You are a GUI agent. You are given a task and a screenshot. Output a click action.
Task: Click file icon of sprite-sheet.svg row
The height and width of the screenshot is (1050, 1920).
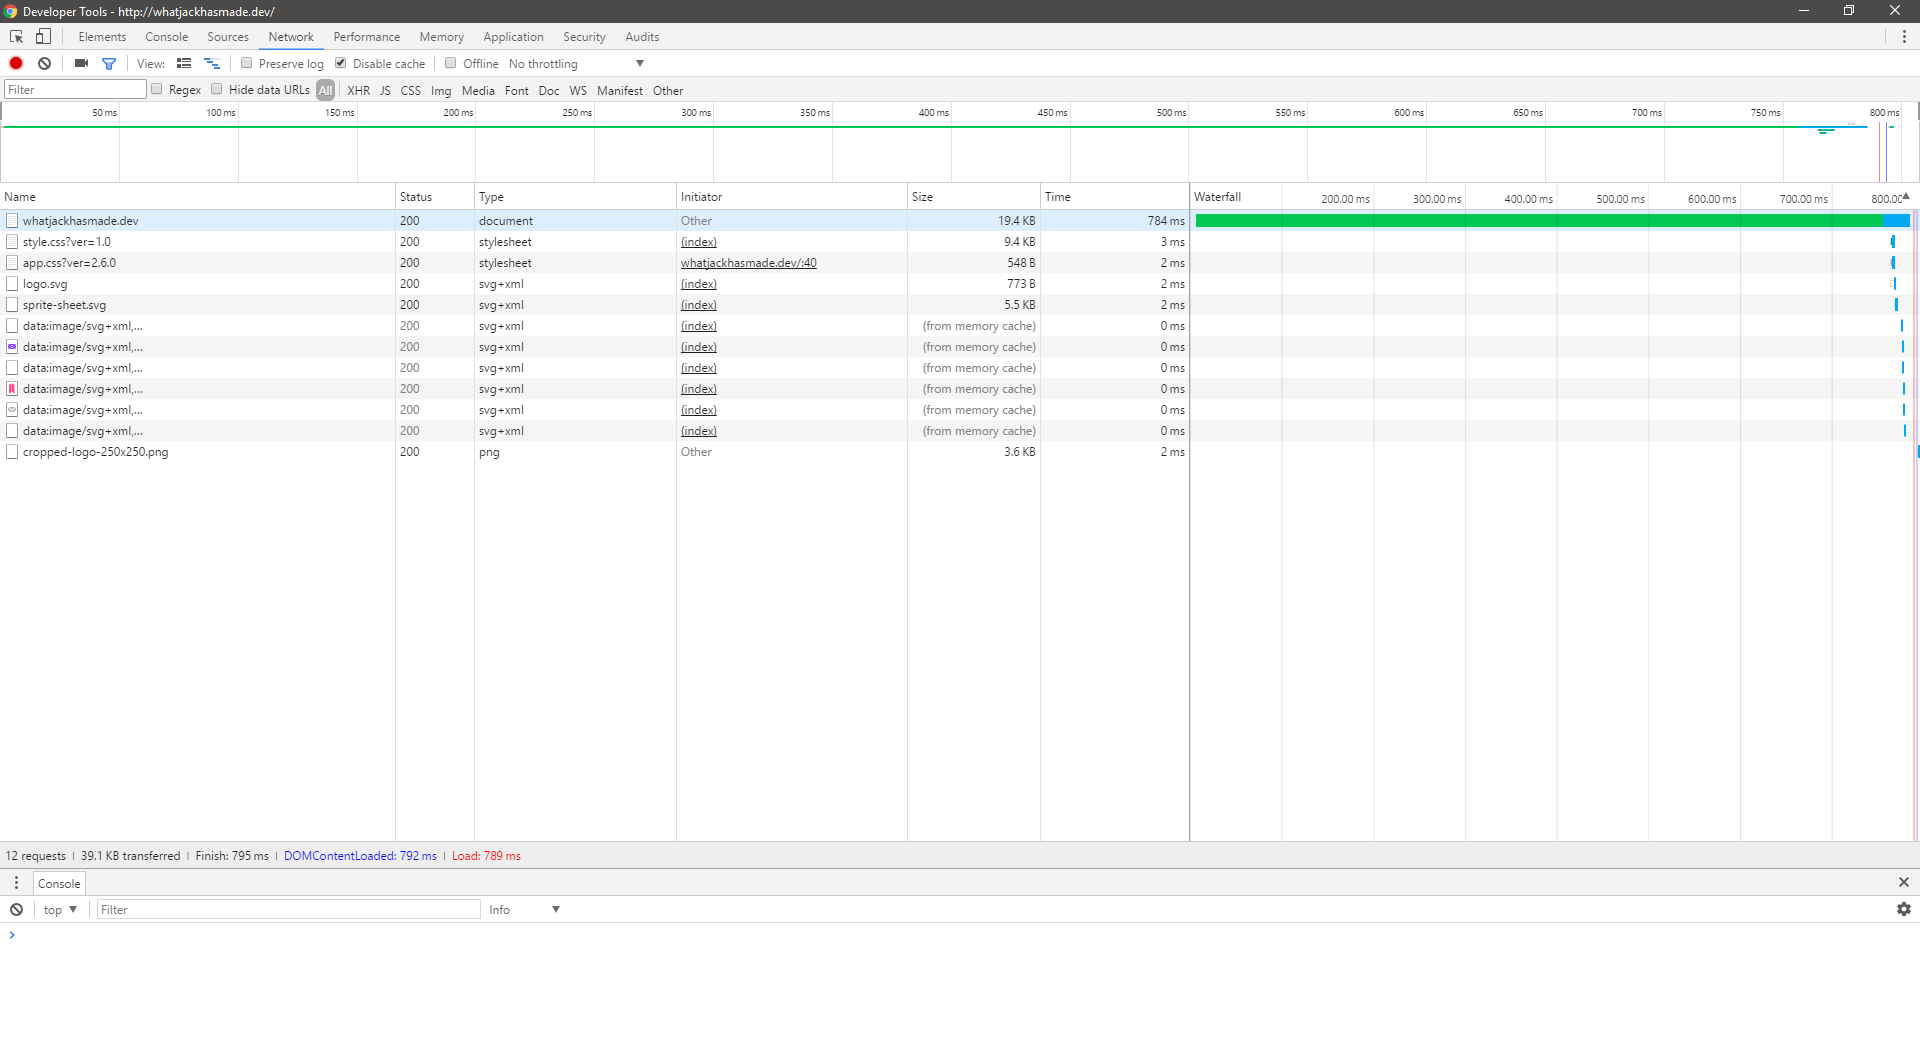(x=12, y=305)
